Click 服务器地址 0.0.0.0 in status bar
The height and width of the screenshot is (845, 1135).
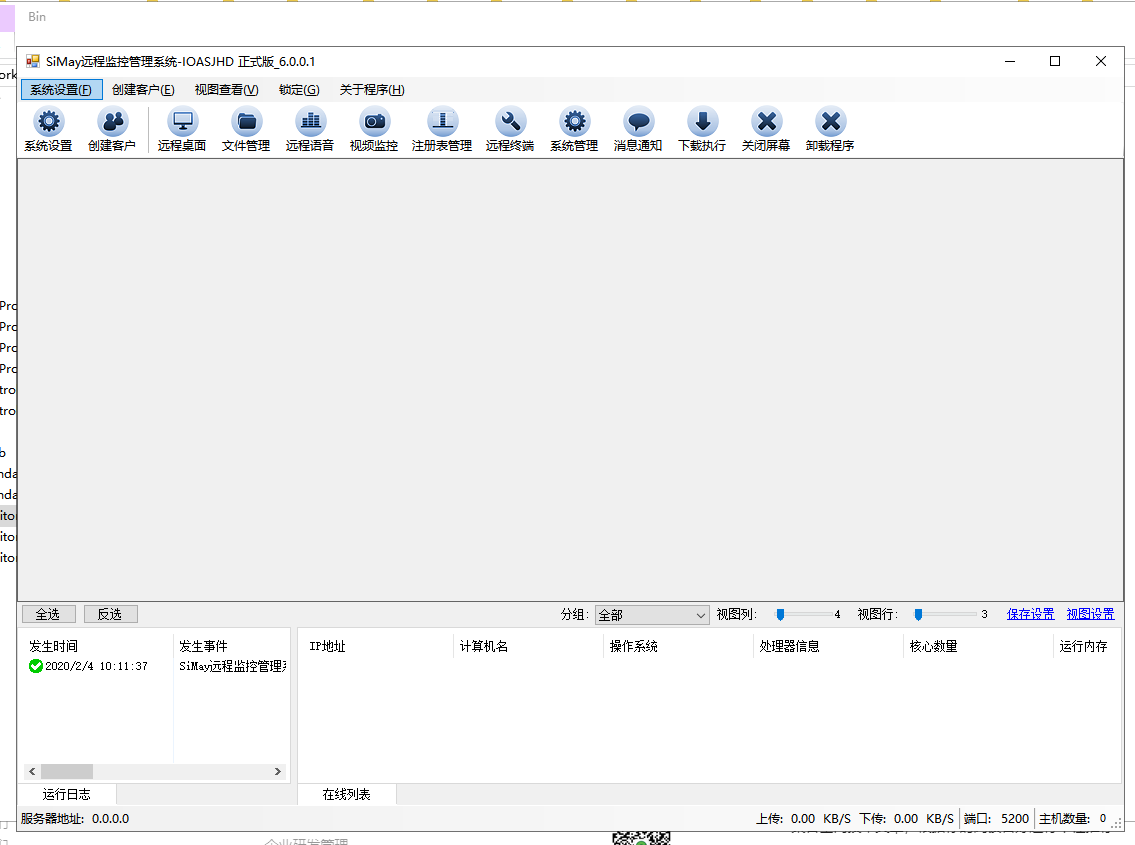pyautogui.click(x=75, y=819)
